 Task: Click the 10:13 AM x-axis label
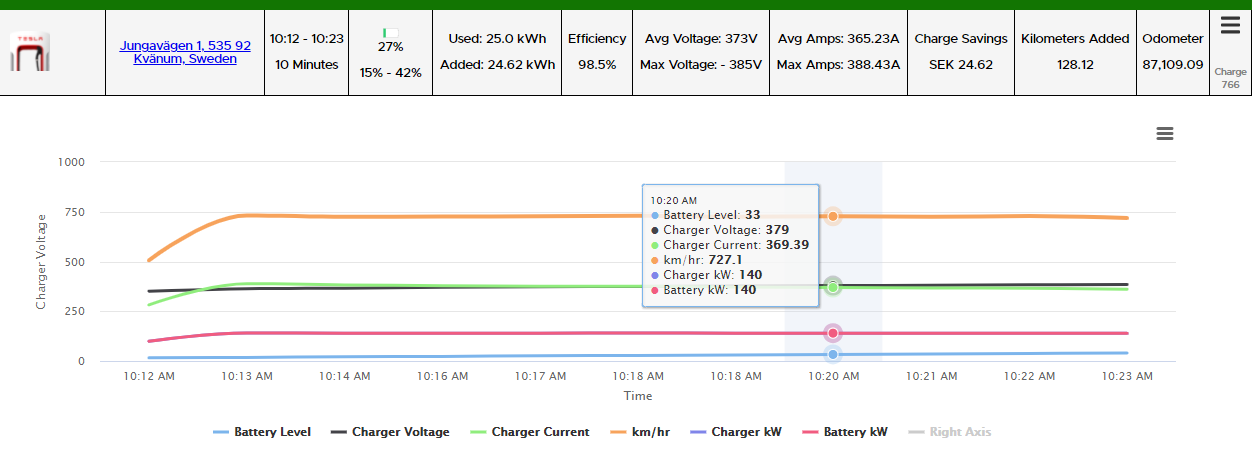click(x=247, y=377)
